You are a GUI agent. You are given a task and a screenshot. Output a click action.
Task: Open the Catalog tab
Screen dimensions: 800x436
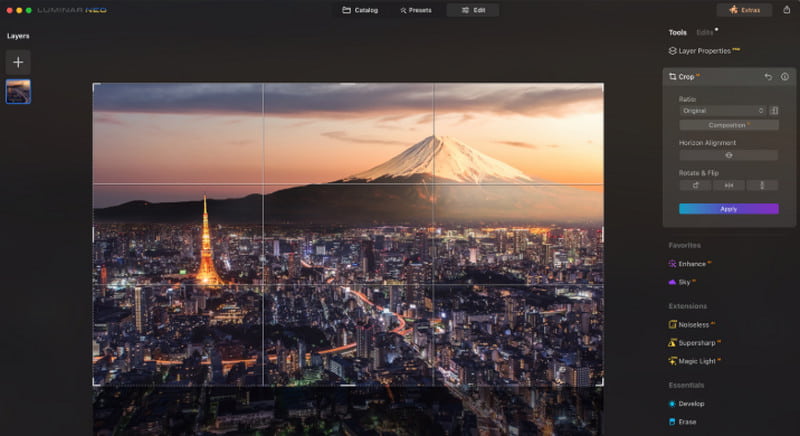pos(360,10)
